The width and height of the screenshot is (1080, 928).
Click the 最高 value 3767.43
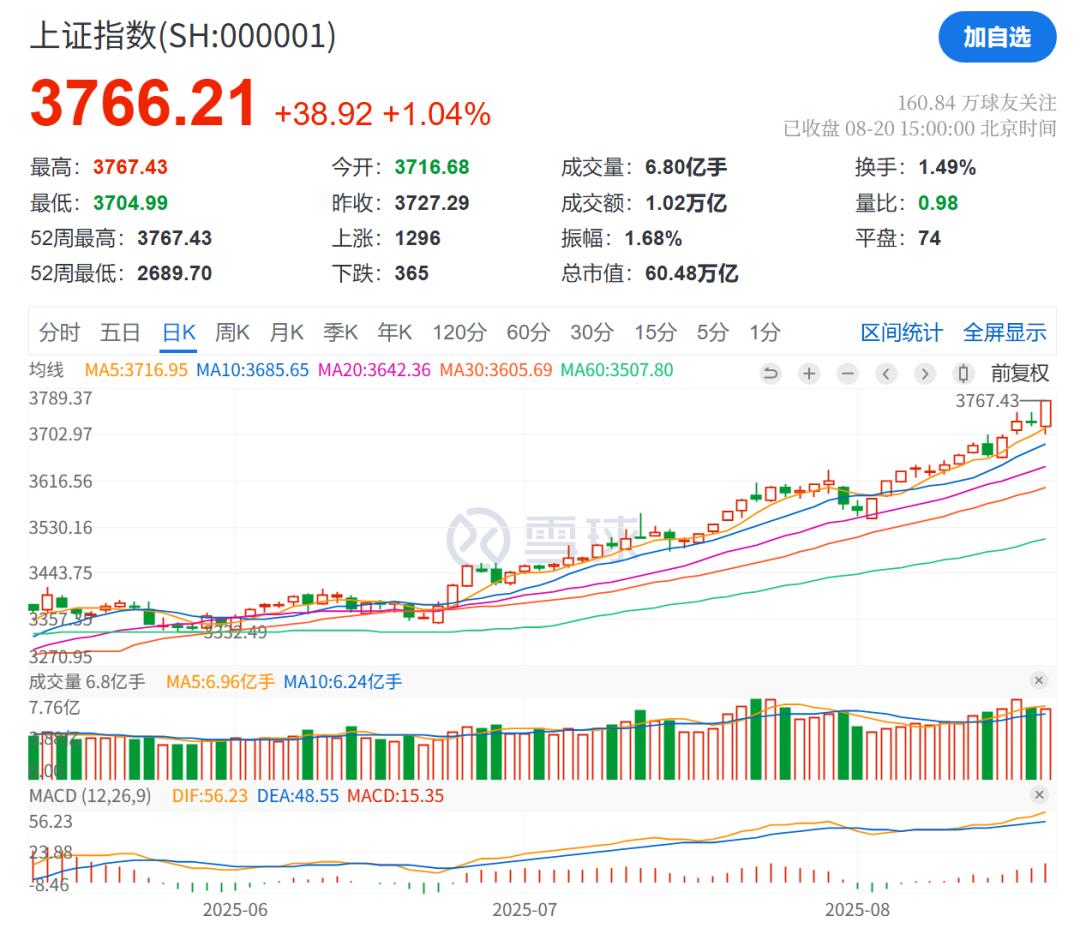(x=130, y=167)
